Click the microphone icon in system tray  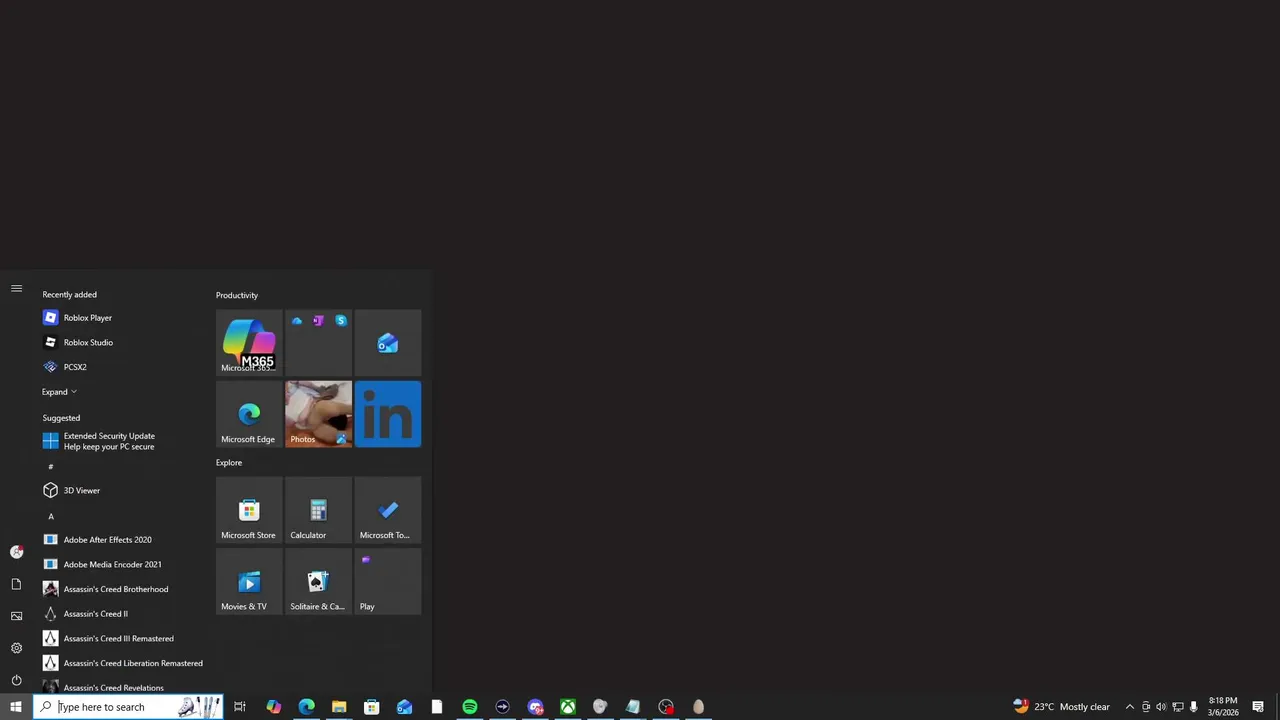pos(1193,707)
